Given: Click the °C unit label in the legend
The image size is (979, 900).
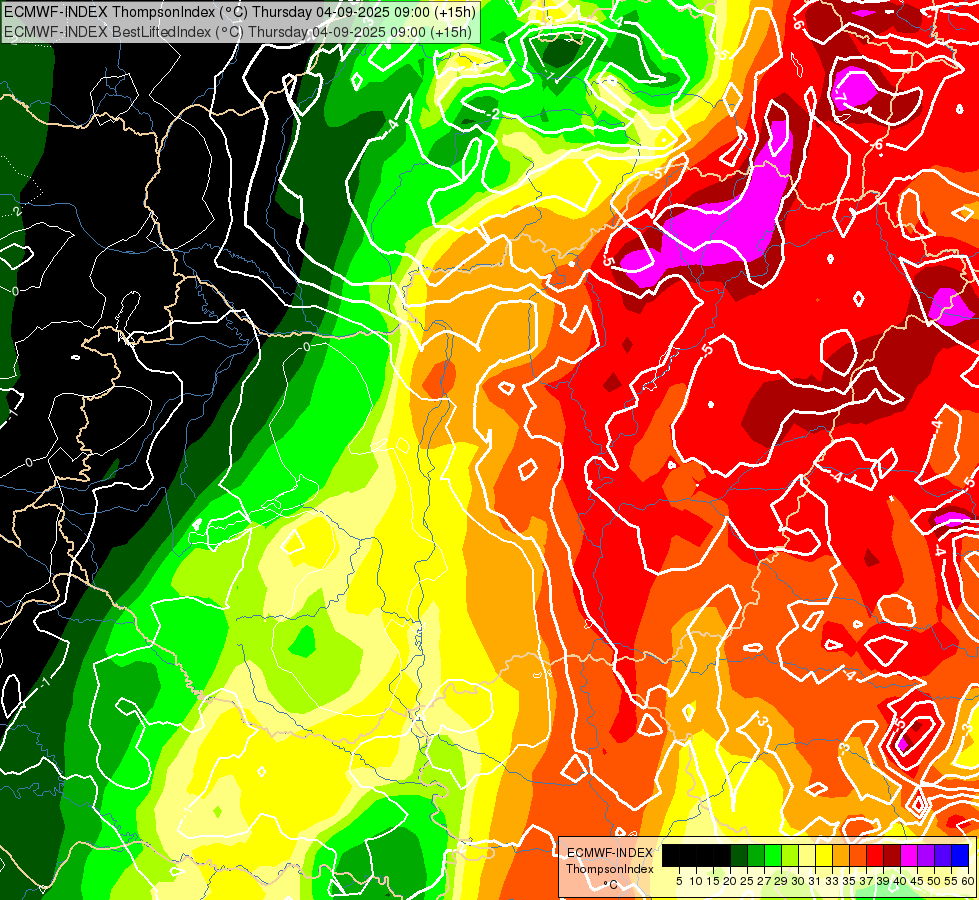Looking at the screenshot, I should [x=611, y=885].
